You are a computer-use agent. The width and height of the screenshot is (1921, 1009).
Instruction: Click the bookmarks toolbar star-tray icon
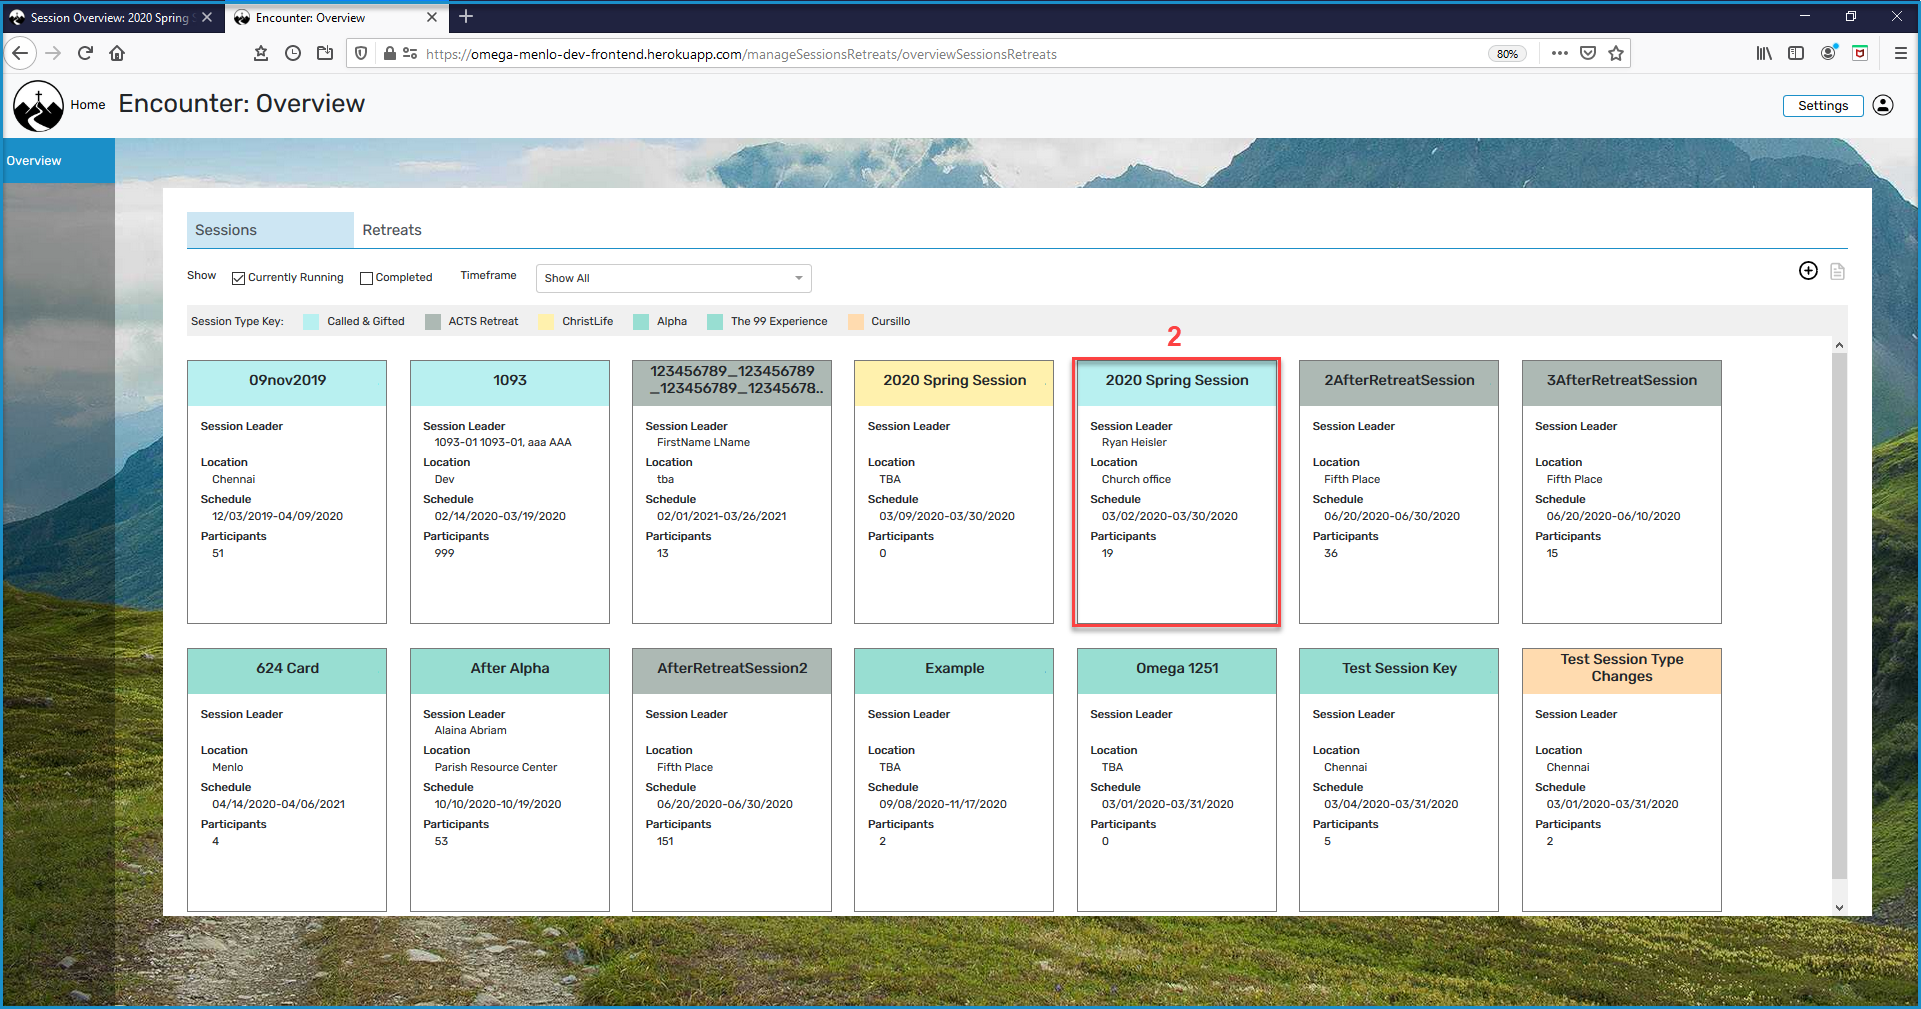point(261,54)
